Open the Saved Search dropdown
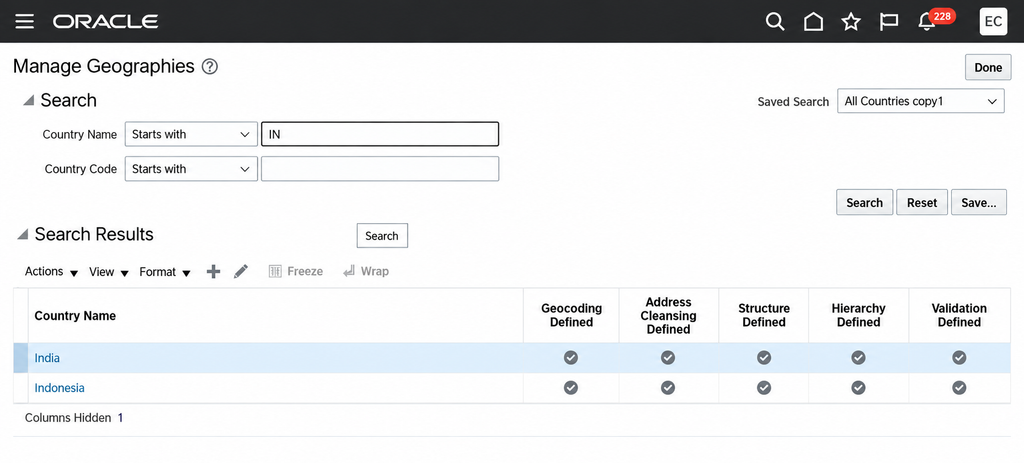 (x=921, y=101)
